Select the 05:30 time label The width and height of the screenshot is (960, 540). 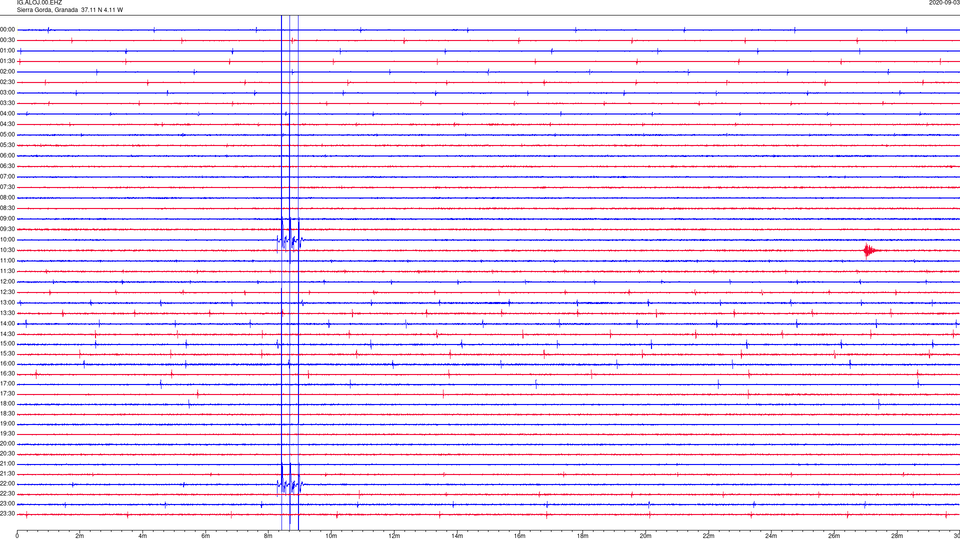point(8,145)
